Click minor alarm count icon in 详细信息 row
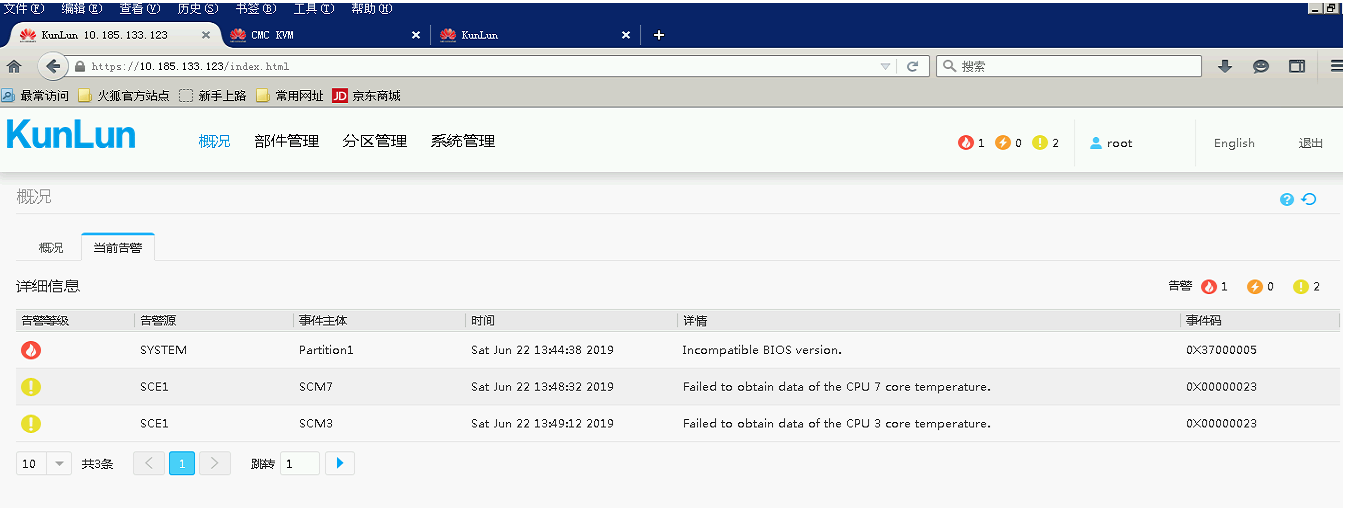Screen dimensions: 1354x508 (1301, 287)
